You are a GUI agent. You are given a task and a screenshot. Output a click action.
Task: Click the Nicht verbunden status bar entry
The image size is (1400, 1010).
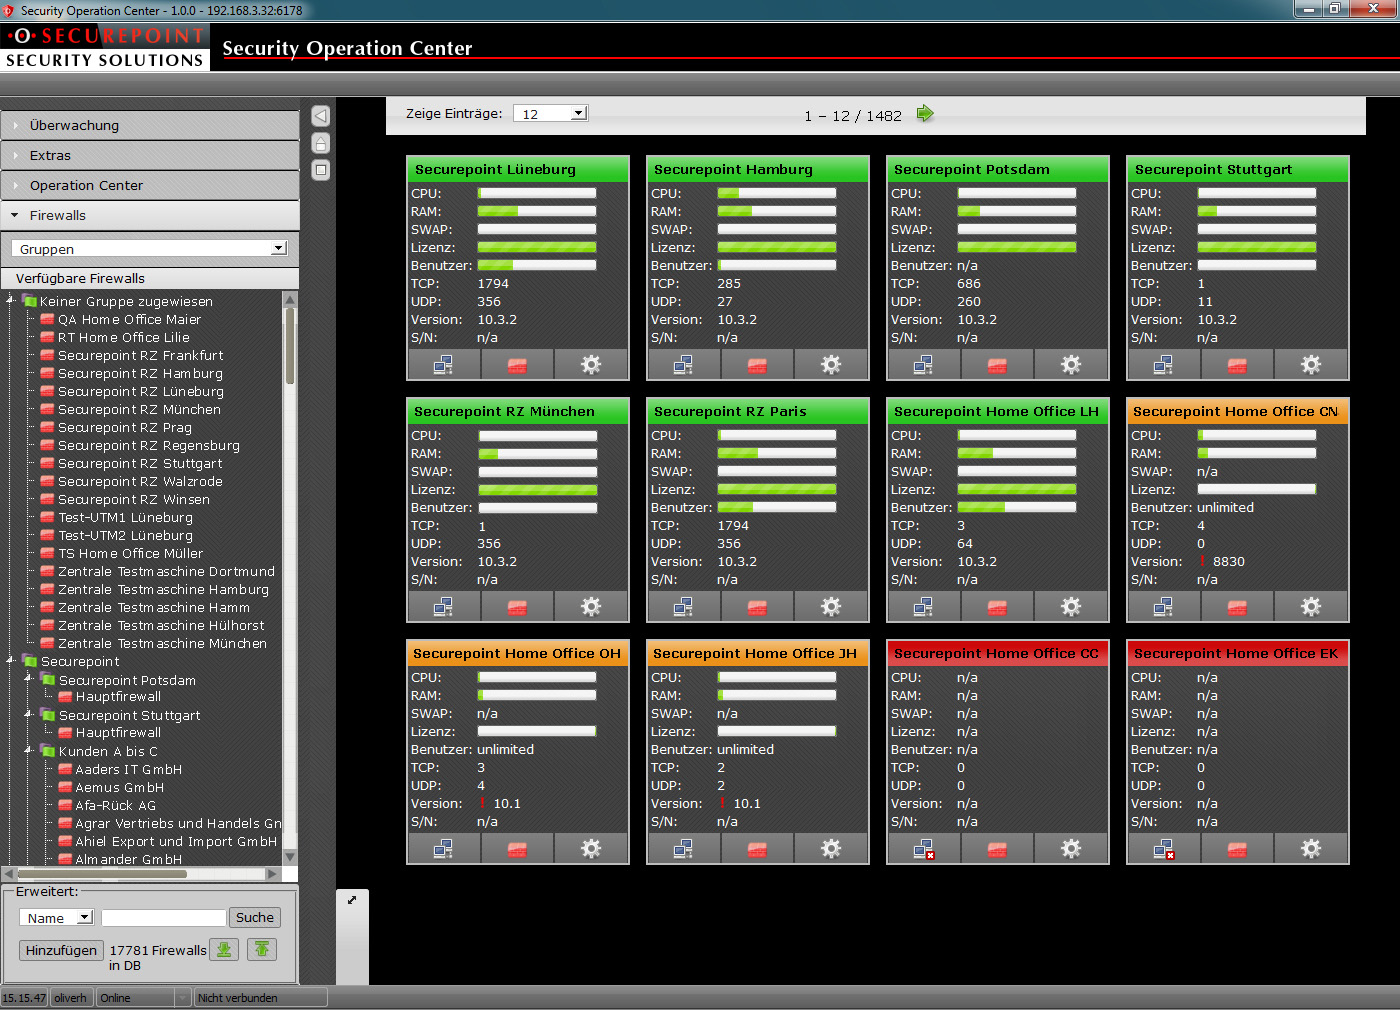[x=260, y=997]
